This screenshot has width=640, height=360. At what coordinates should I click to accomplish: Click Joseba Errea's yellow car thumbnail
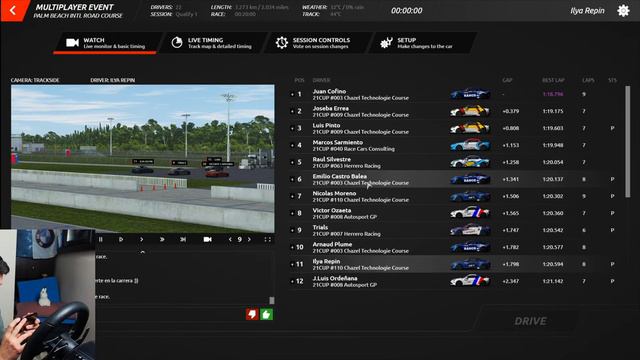470,111
